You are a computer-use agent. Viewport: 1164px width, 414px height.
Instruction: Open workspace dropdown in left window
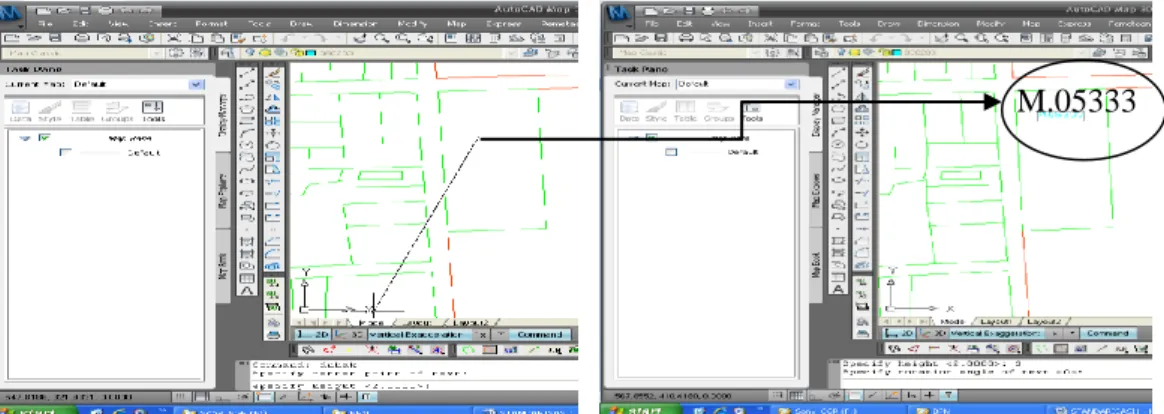[x=157, y=53]
